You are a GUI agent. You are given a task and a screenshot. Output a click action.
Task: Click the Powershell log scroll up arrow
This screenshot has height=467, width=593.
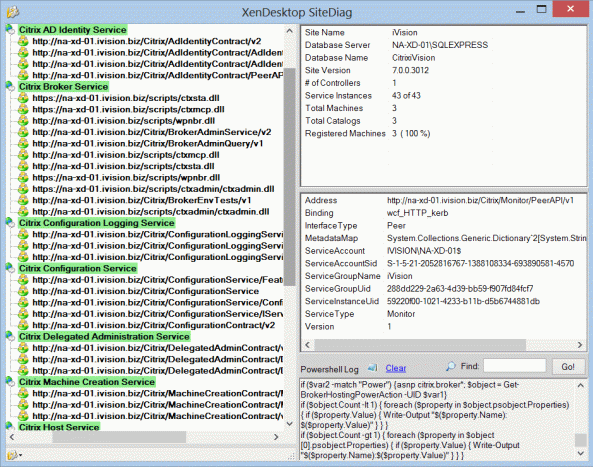point(580,385)
